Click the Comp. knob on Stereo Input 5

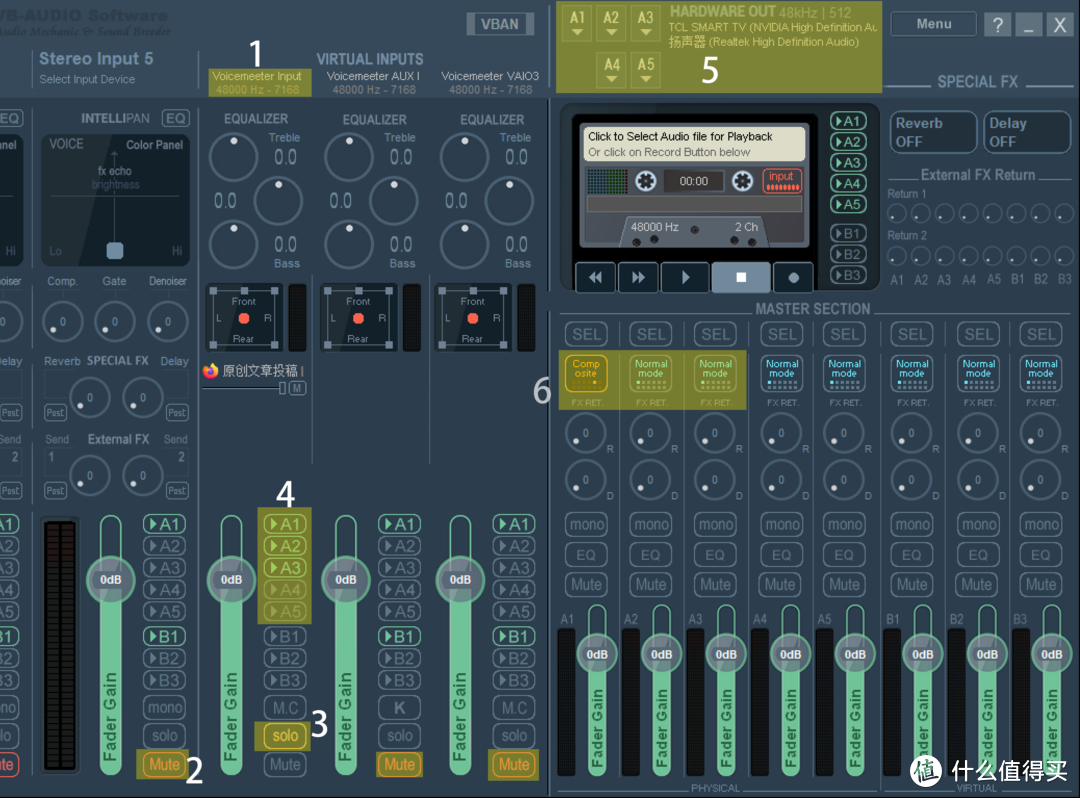coord(62,322)
